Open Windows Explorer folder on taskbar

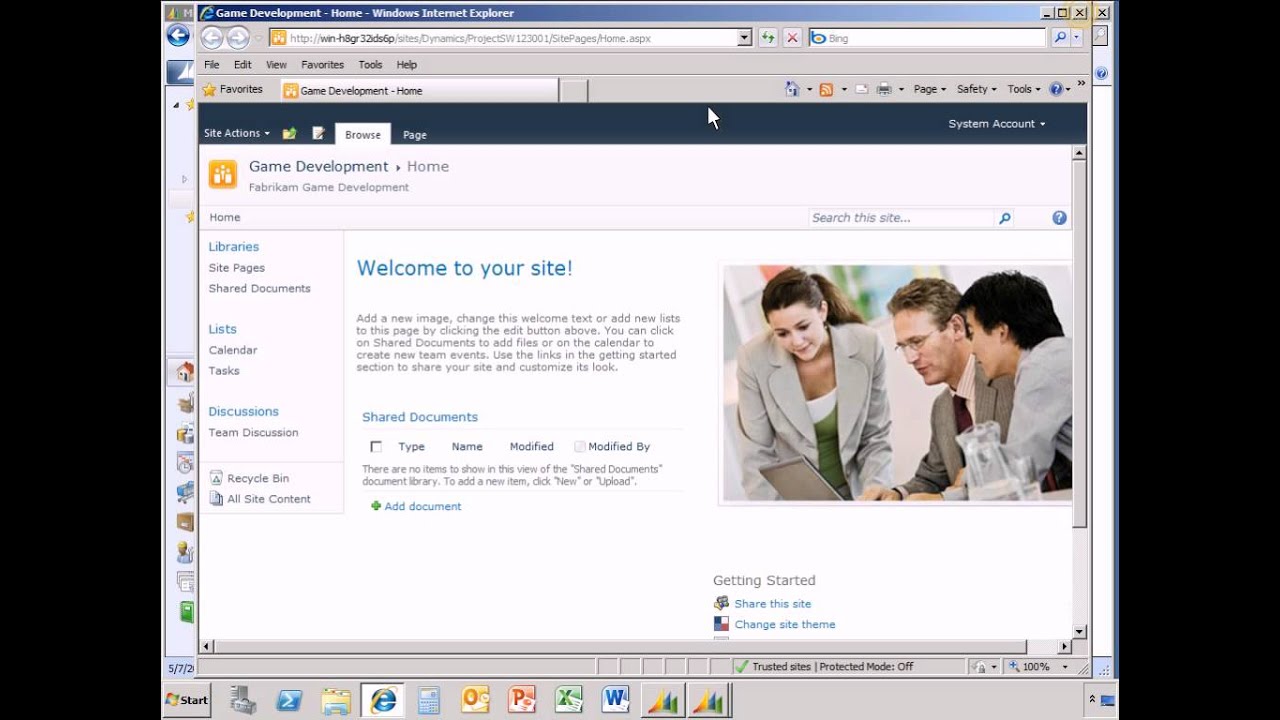pyautogui.click(x=336, y=700)
